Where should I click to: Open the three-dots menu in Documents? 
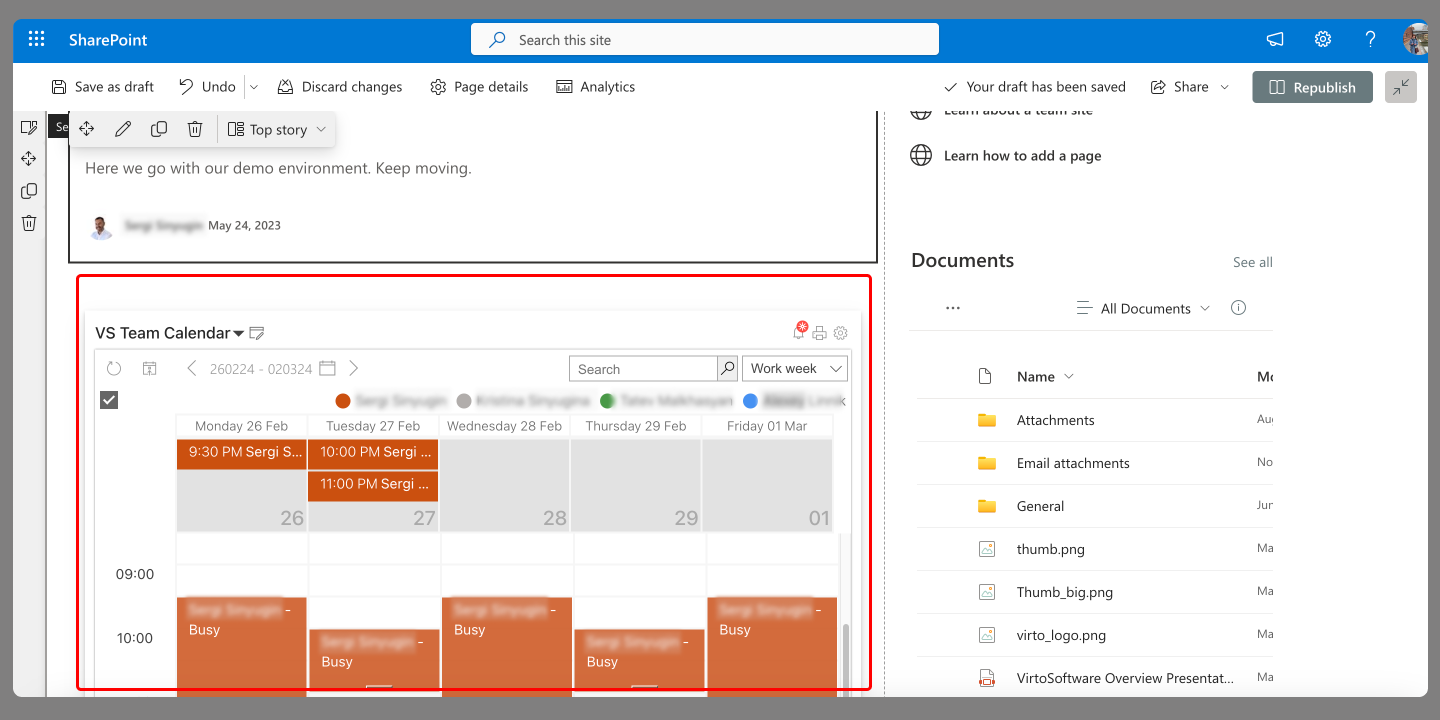coord(953,308)
